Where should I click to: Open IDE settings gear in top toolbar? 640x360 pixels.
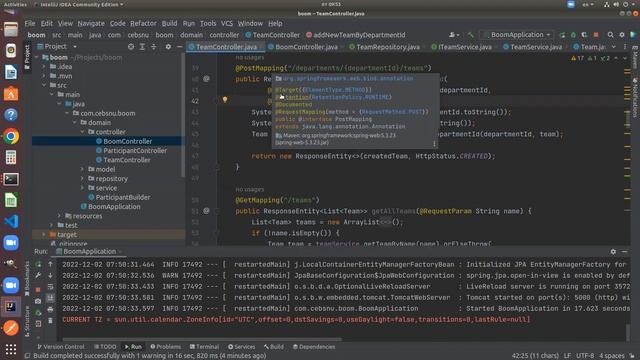click(622, 35)
